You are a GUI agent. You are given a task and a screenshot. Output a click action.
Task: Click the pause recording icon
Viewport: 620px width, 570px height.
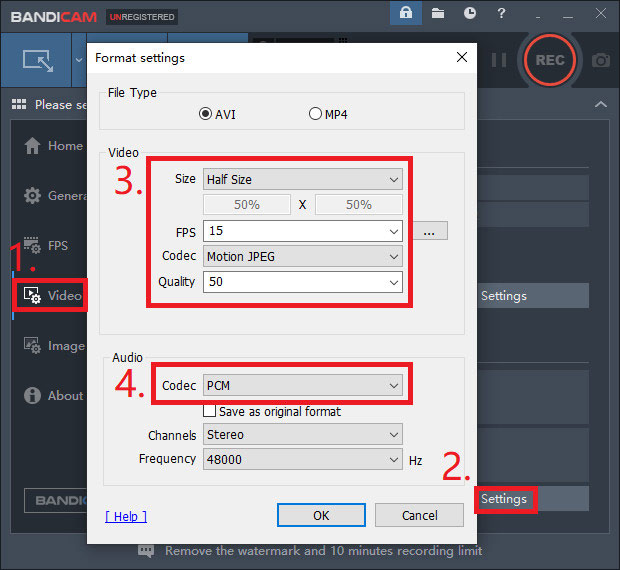pos(499,60)
